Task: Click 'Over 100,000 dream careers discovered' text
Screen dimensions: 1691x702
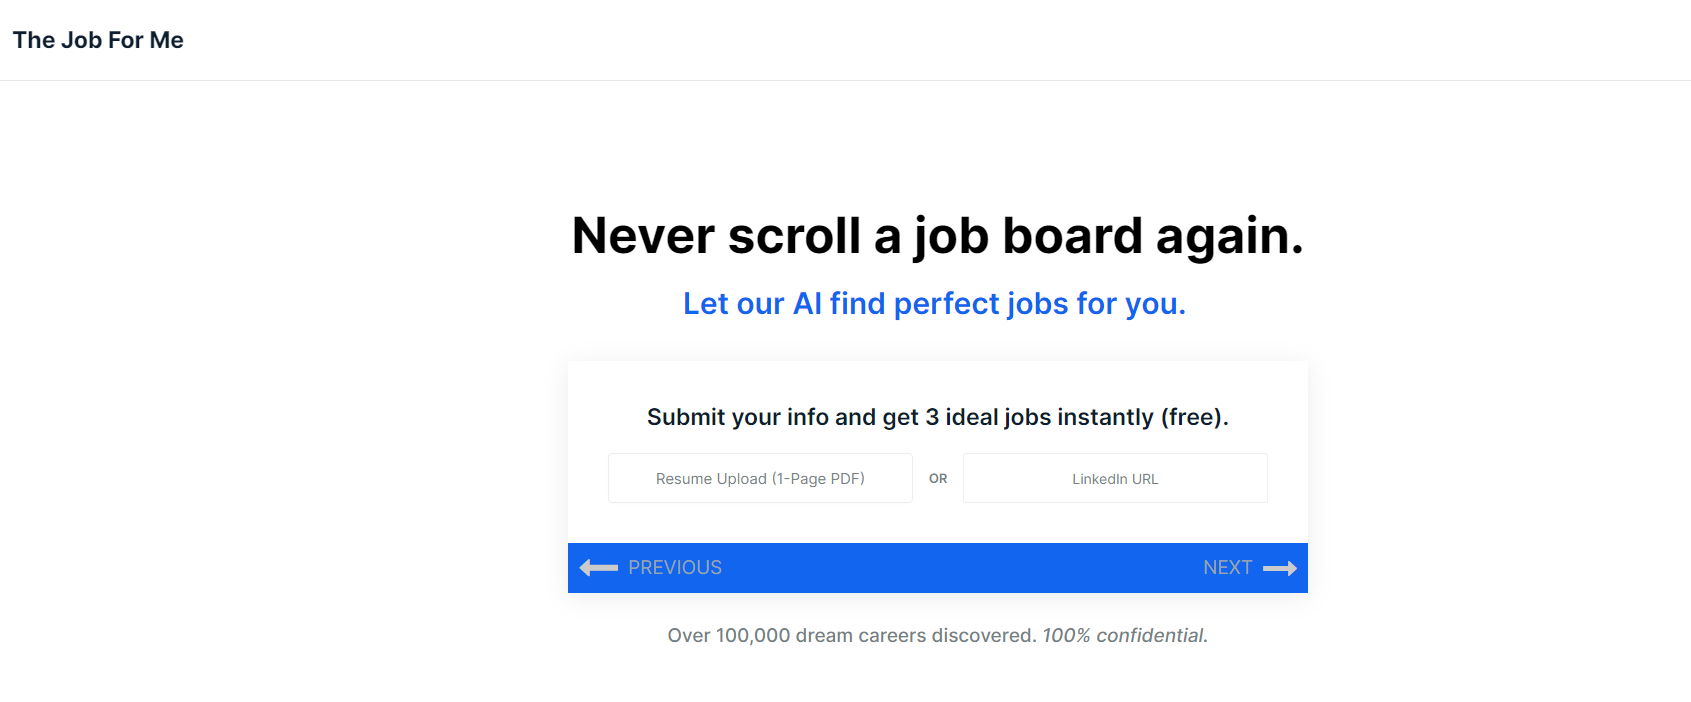Action: (x=850, y=635)
